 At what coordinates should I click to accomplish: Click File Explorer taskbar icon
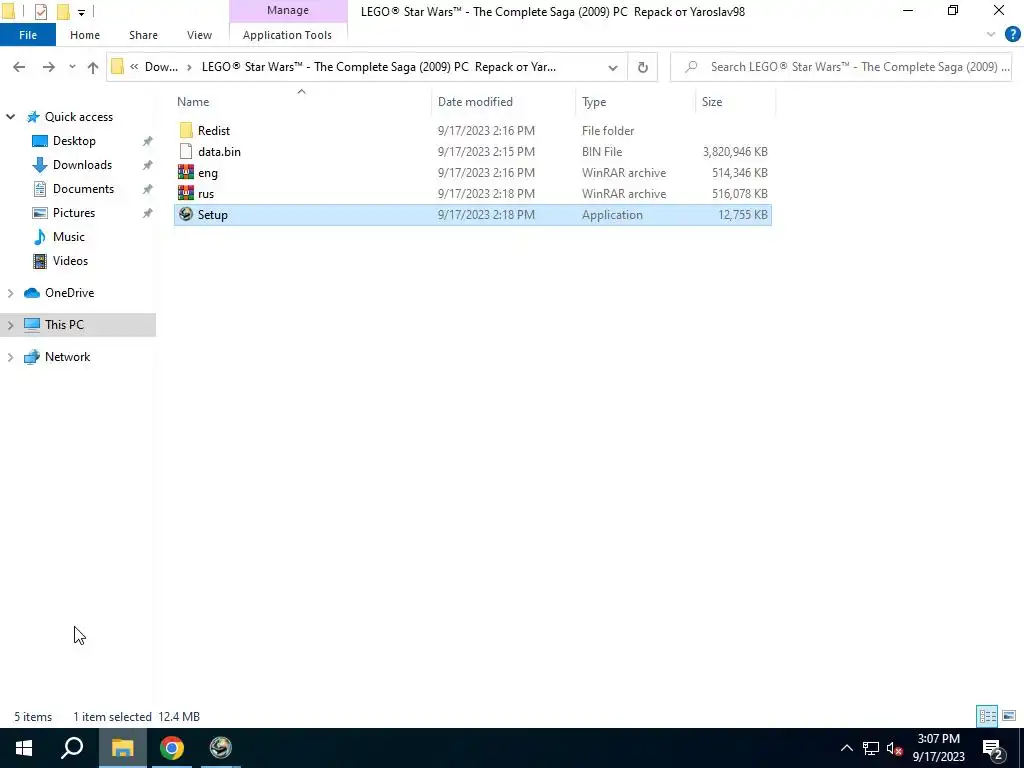point(122,748)
